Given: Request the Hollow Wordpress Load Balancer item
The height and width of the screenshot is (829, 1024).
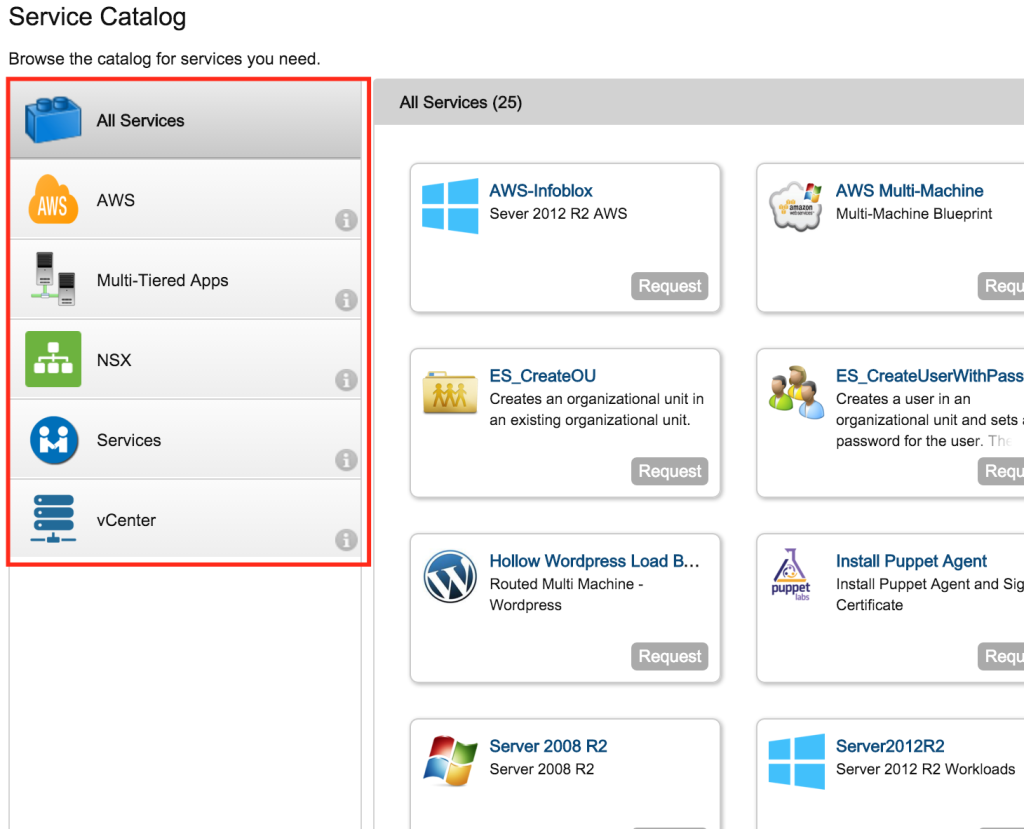Looking at the screenshot, I should pyautogui.click(x=669, y=656).
